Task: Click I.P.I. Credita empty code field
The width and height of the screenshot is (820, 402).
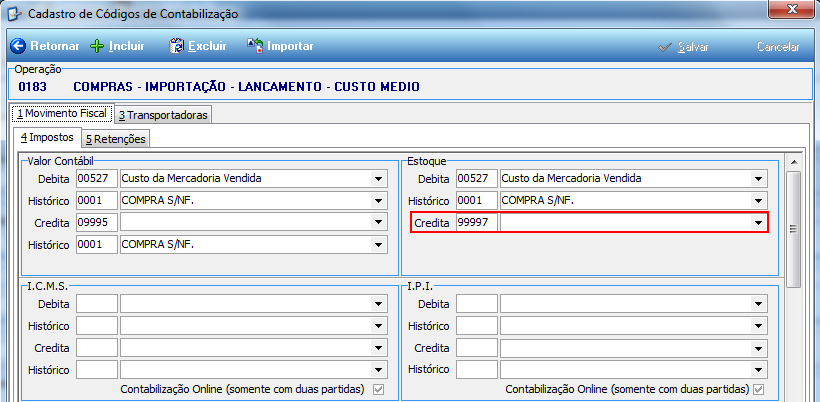Action: point(476,348)
